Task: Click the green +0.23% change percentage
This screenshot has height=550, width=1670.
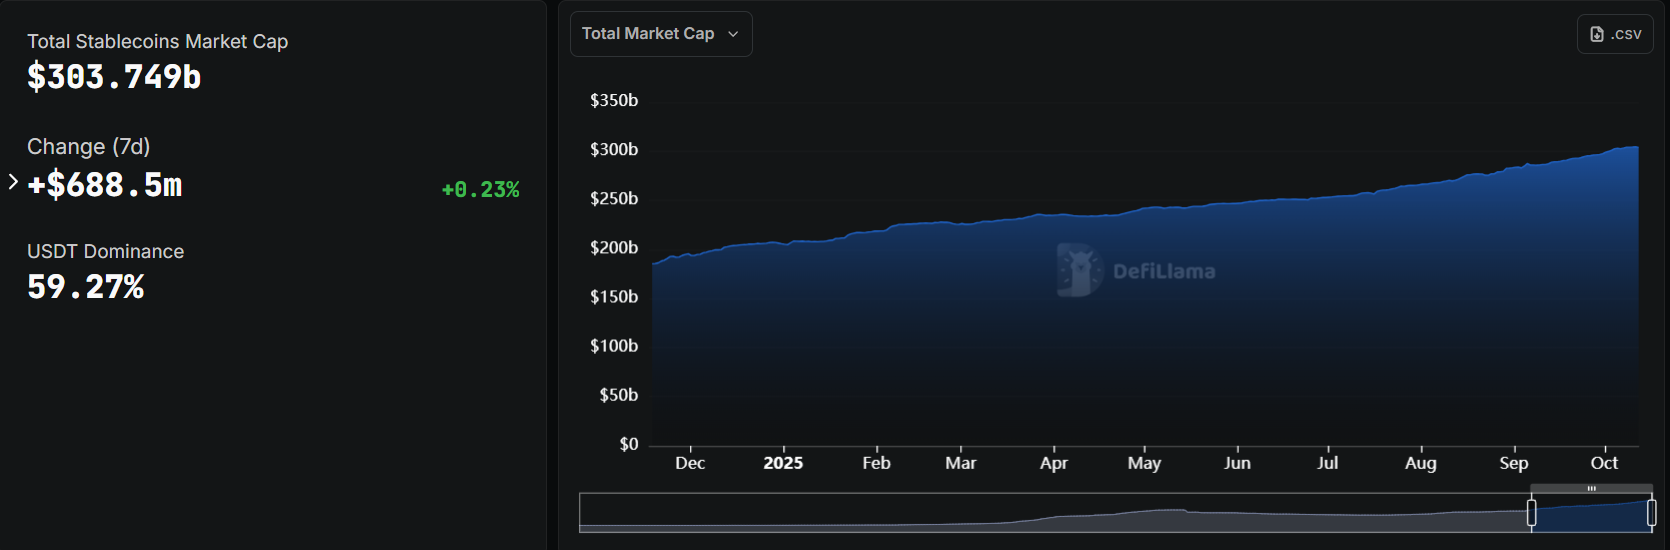Action: click(x=480, y=190)
